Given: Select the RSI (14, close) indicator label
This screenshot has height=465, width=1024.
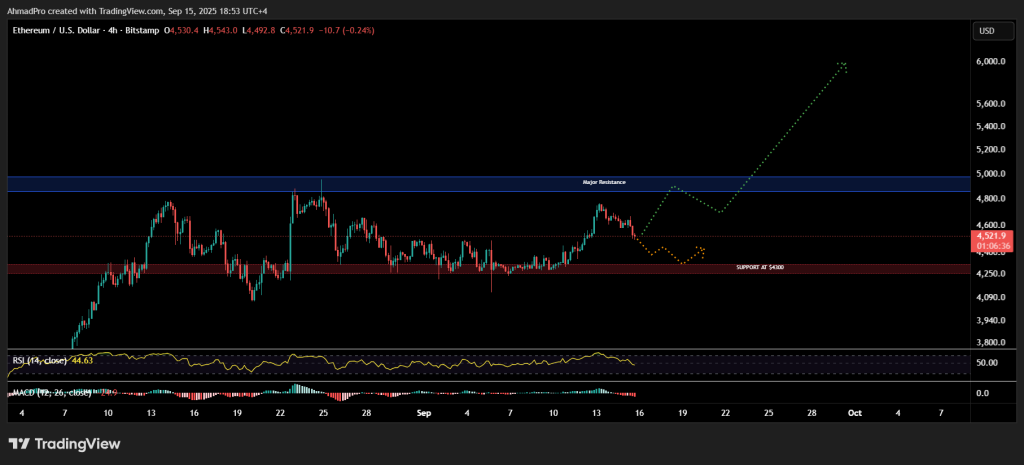Looking at the screenshot, I should [x=39, y=359].
